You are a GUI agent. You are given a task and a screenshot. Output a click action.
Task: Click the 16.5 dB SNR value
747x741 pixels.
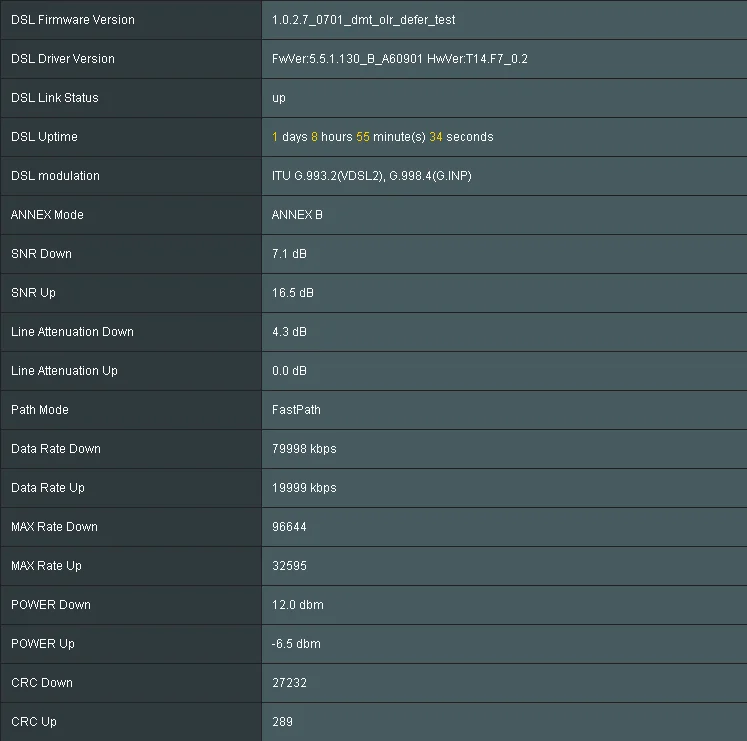[293, 293]
